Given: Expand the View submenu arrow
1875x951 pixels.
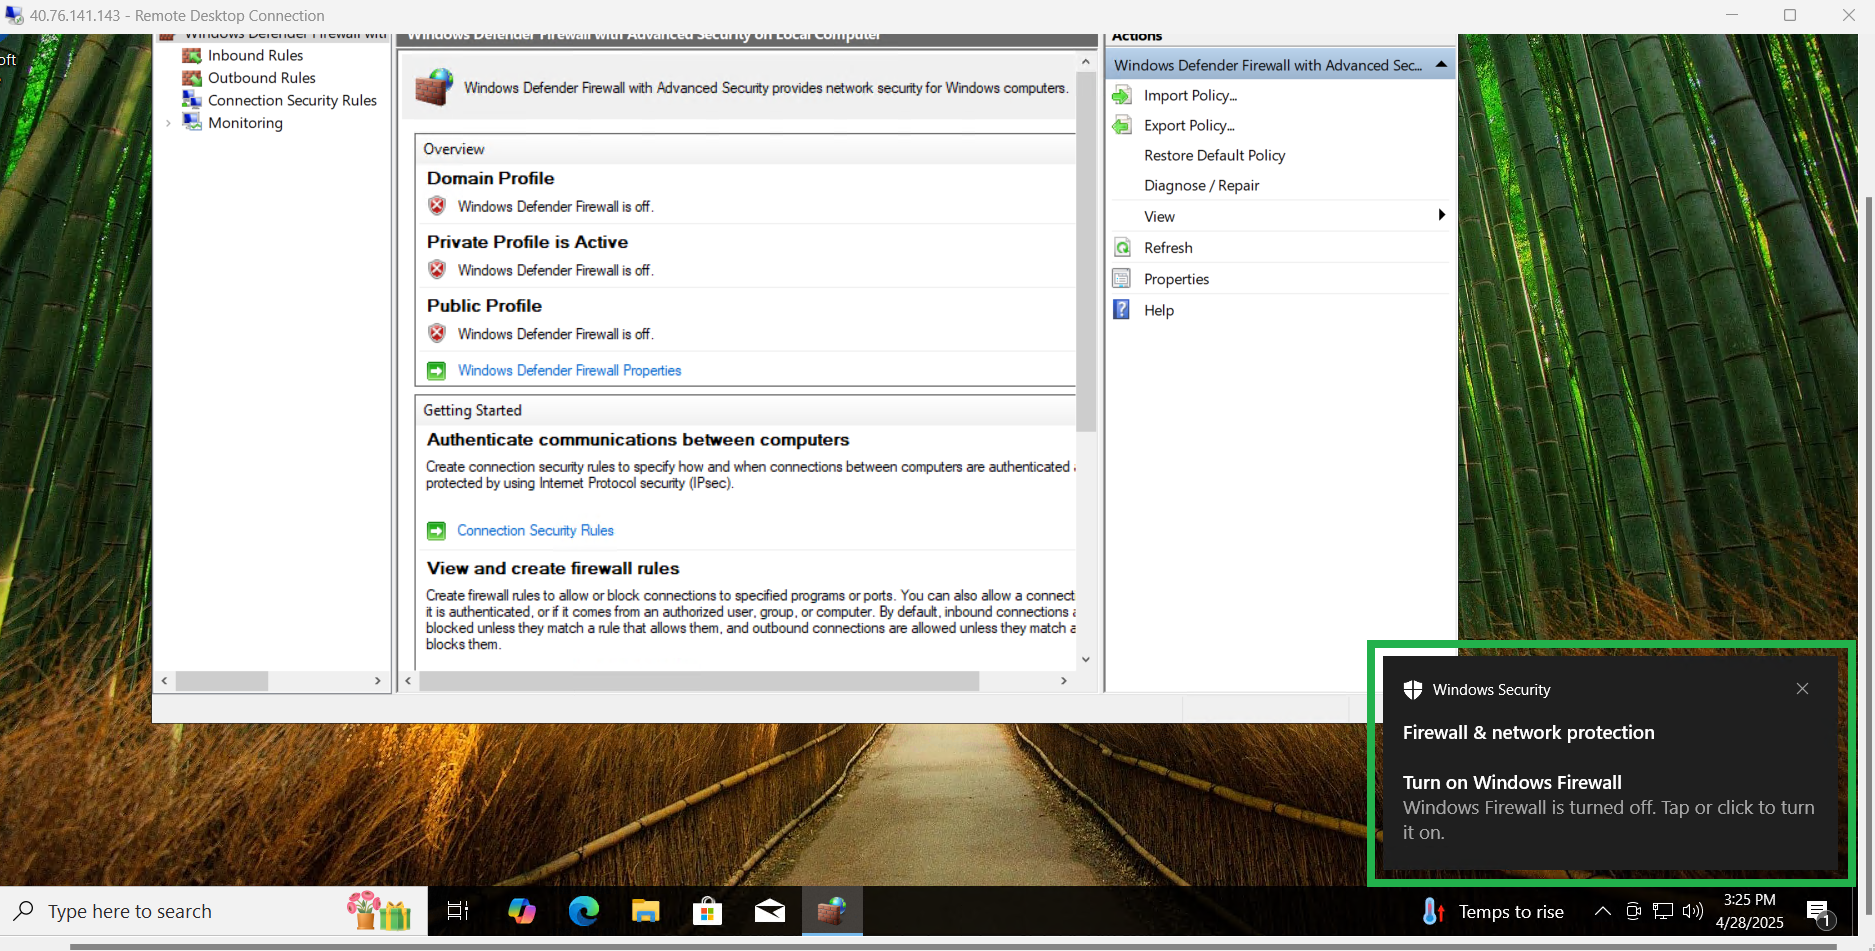Looking at the screenshot, I should pyautogui.click(x=1441, y=215).
